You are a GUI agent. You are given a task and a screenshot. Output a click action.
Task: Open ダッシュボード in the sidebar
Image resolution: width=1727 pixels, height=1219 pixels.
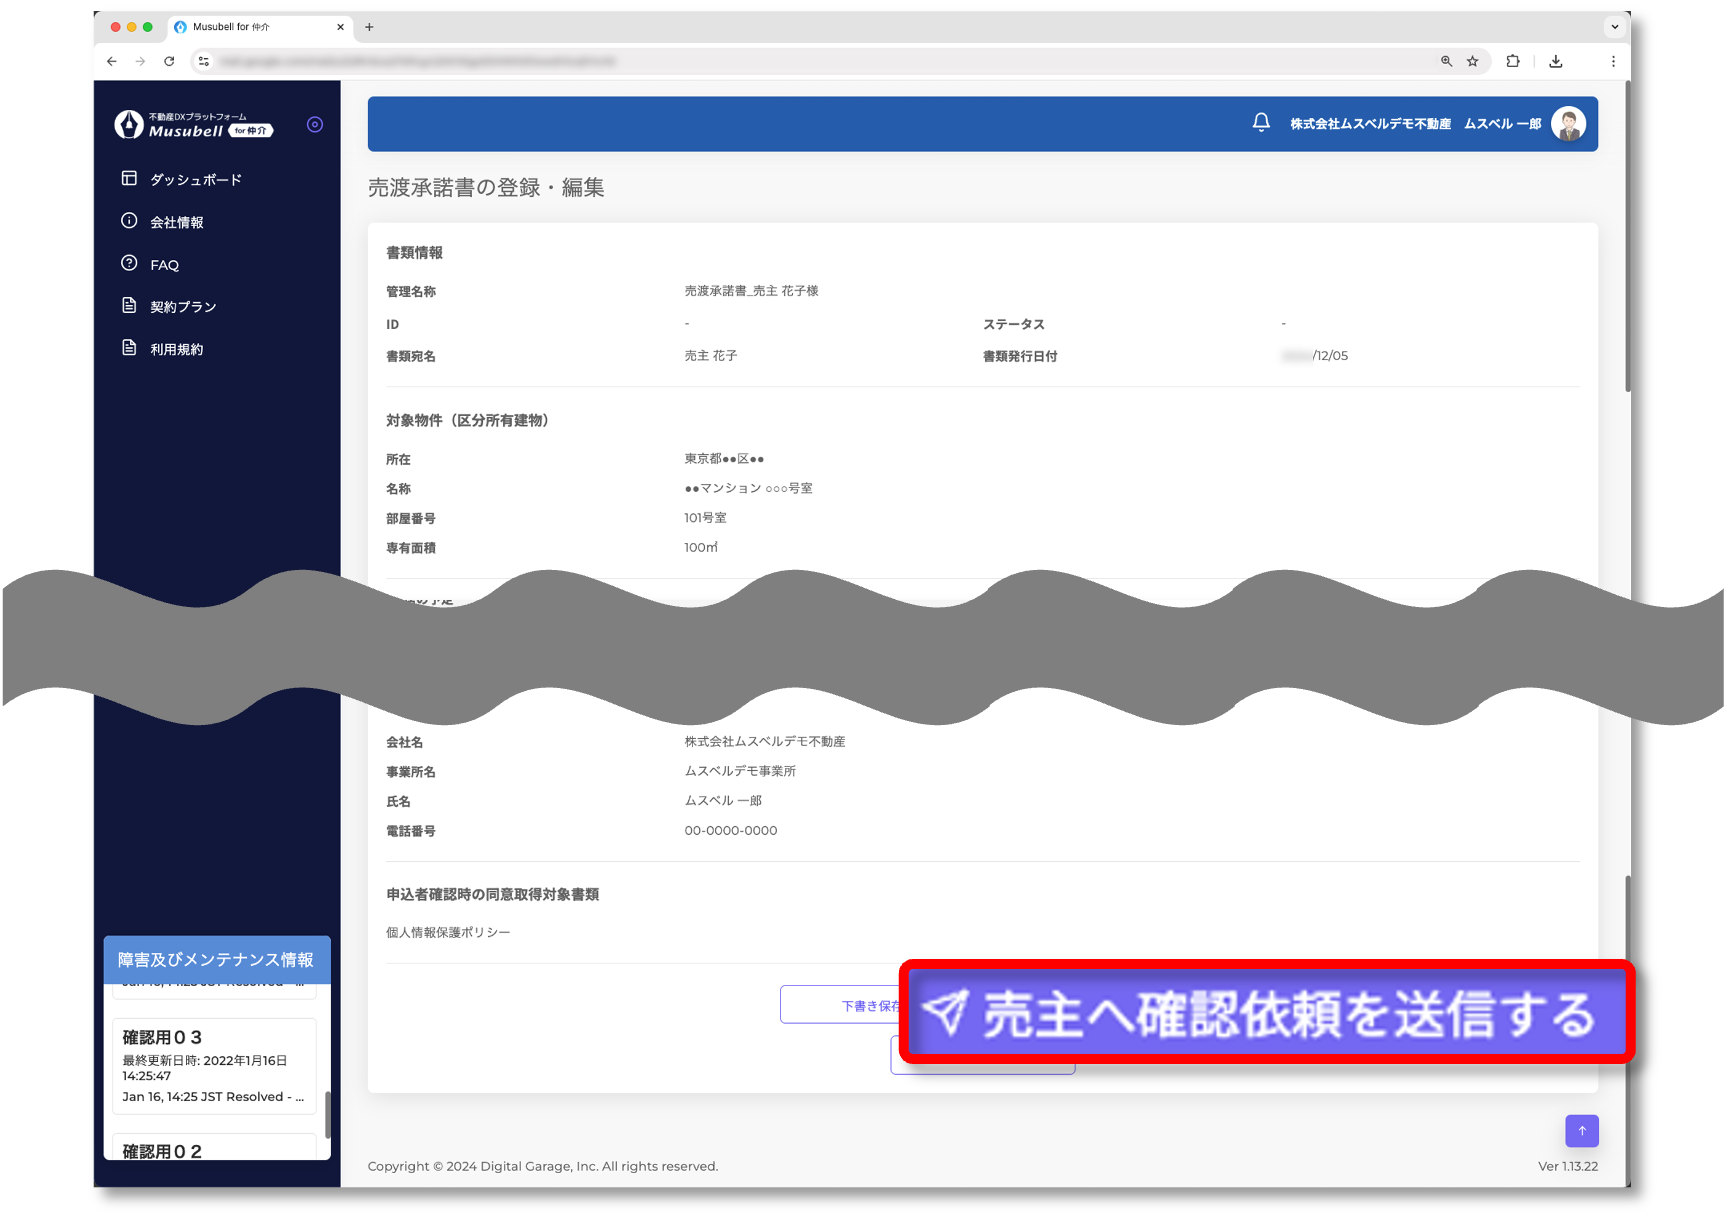tap(195, 180)
